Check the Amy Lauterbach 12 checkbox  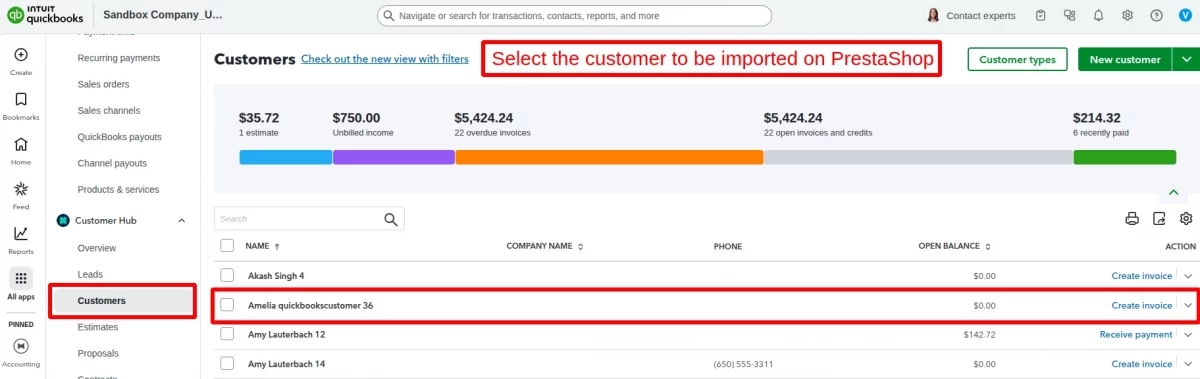(x=227, y=334)
